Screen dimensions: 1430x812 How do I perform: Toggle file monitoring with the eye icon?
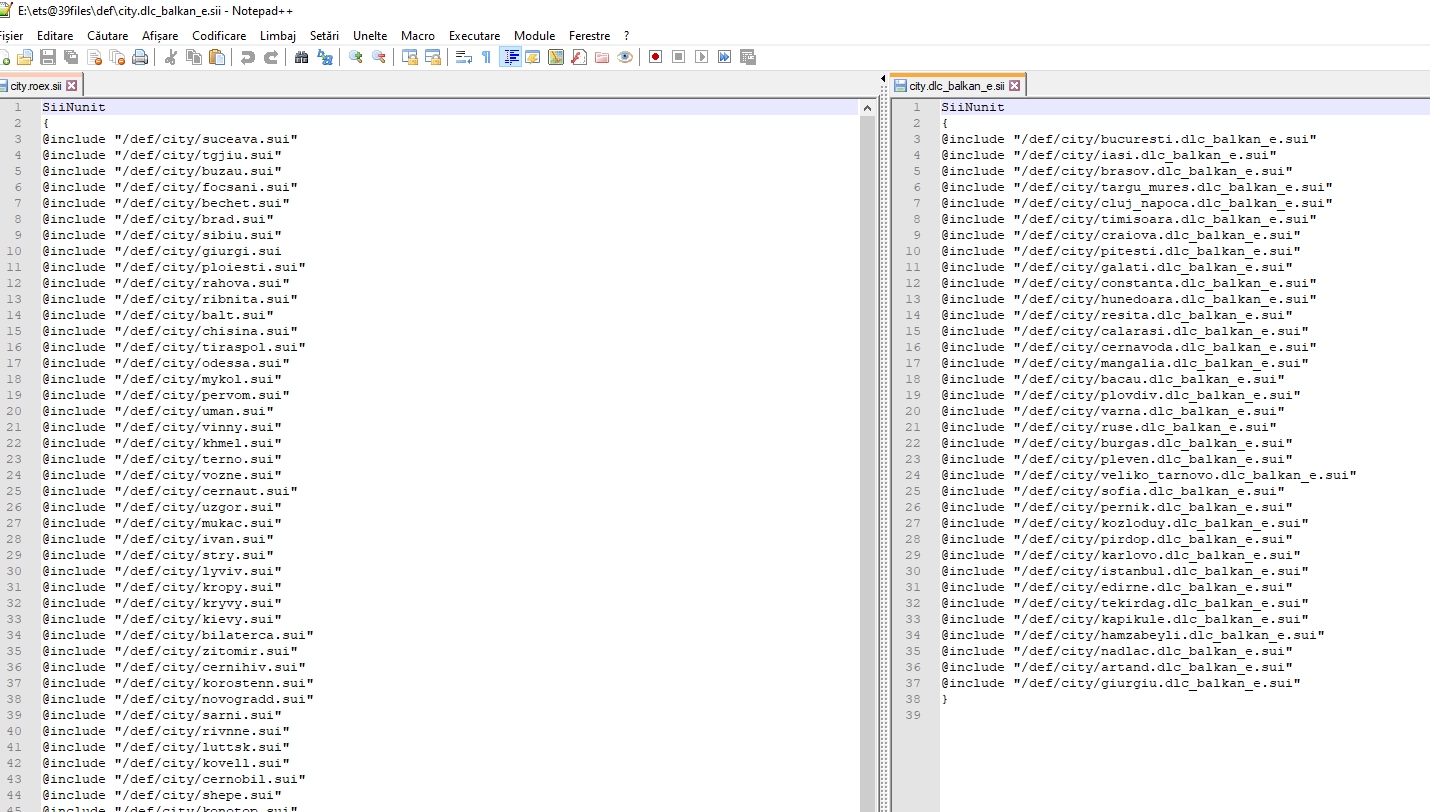click(625, 57)
